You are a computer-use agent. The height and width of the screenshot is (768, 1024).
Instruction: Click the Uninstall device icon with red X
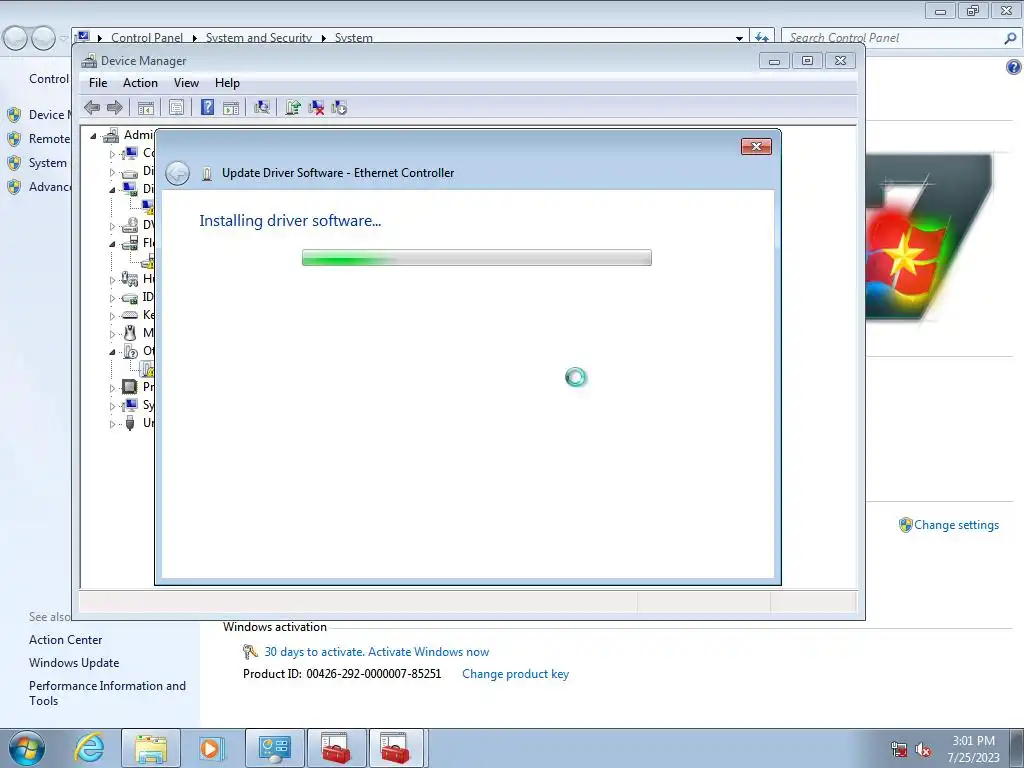tap(316, 108)
